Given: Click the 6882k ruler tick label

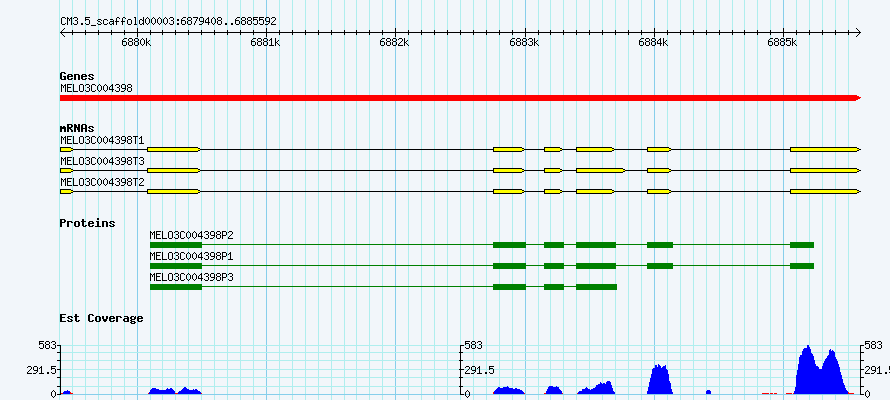Looking at the screenshot, I should [x=394, y=43].
